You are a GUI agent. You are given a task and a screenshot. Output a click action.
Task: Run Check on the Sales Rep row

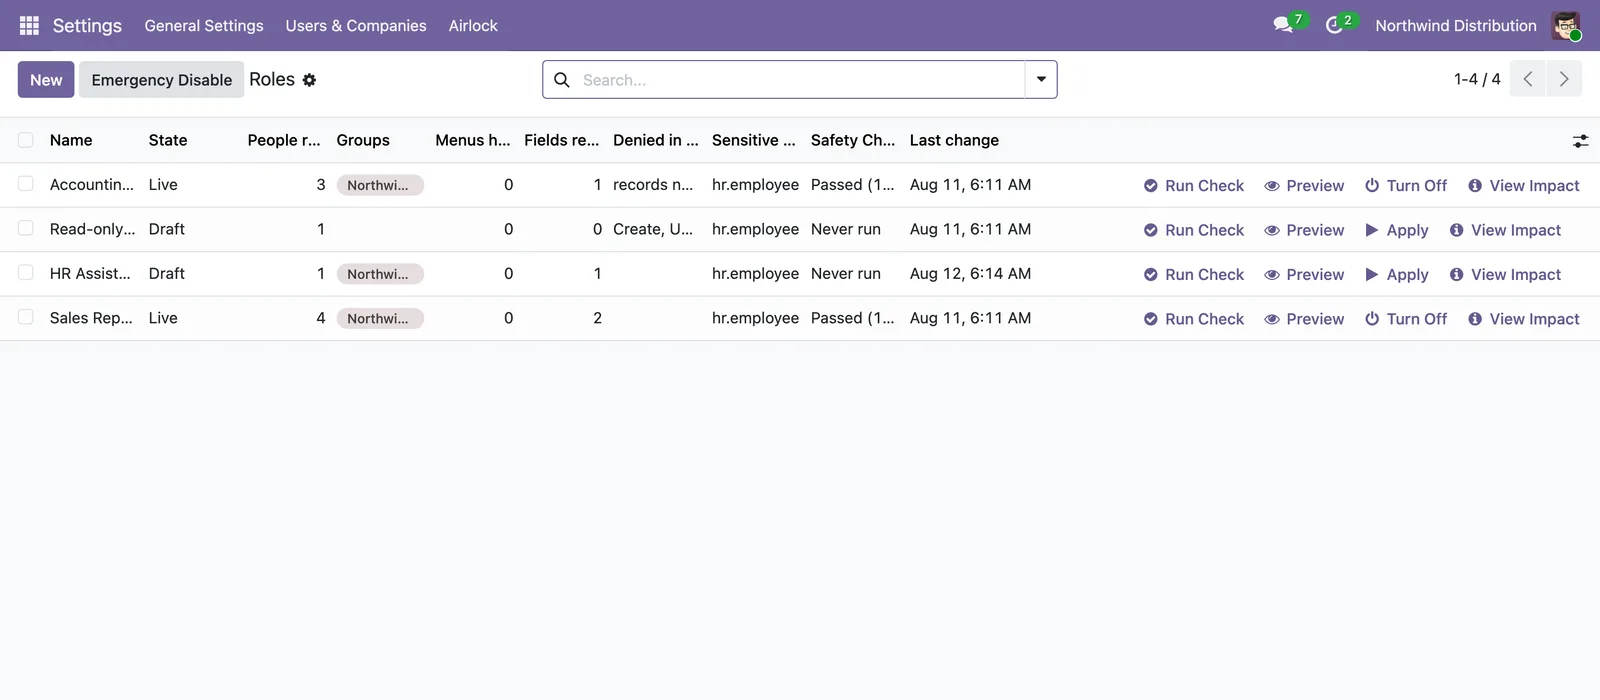[x=1194, y=319]
